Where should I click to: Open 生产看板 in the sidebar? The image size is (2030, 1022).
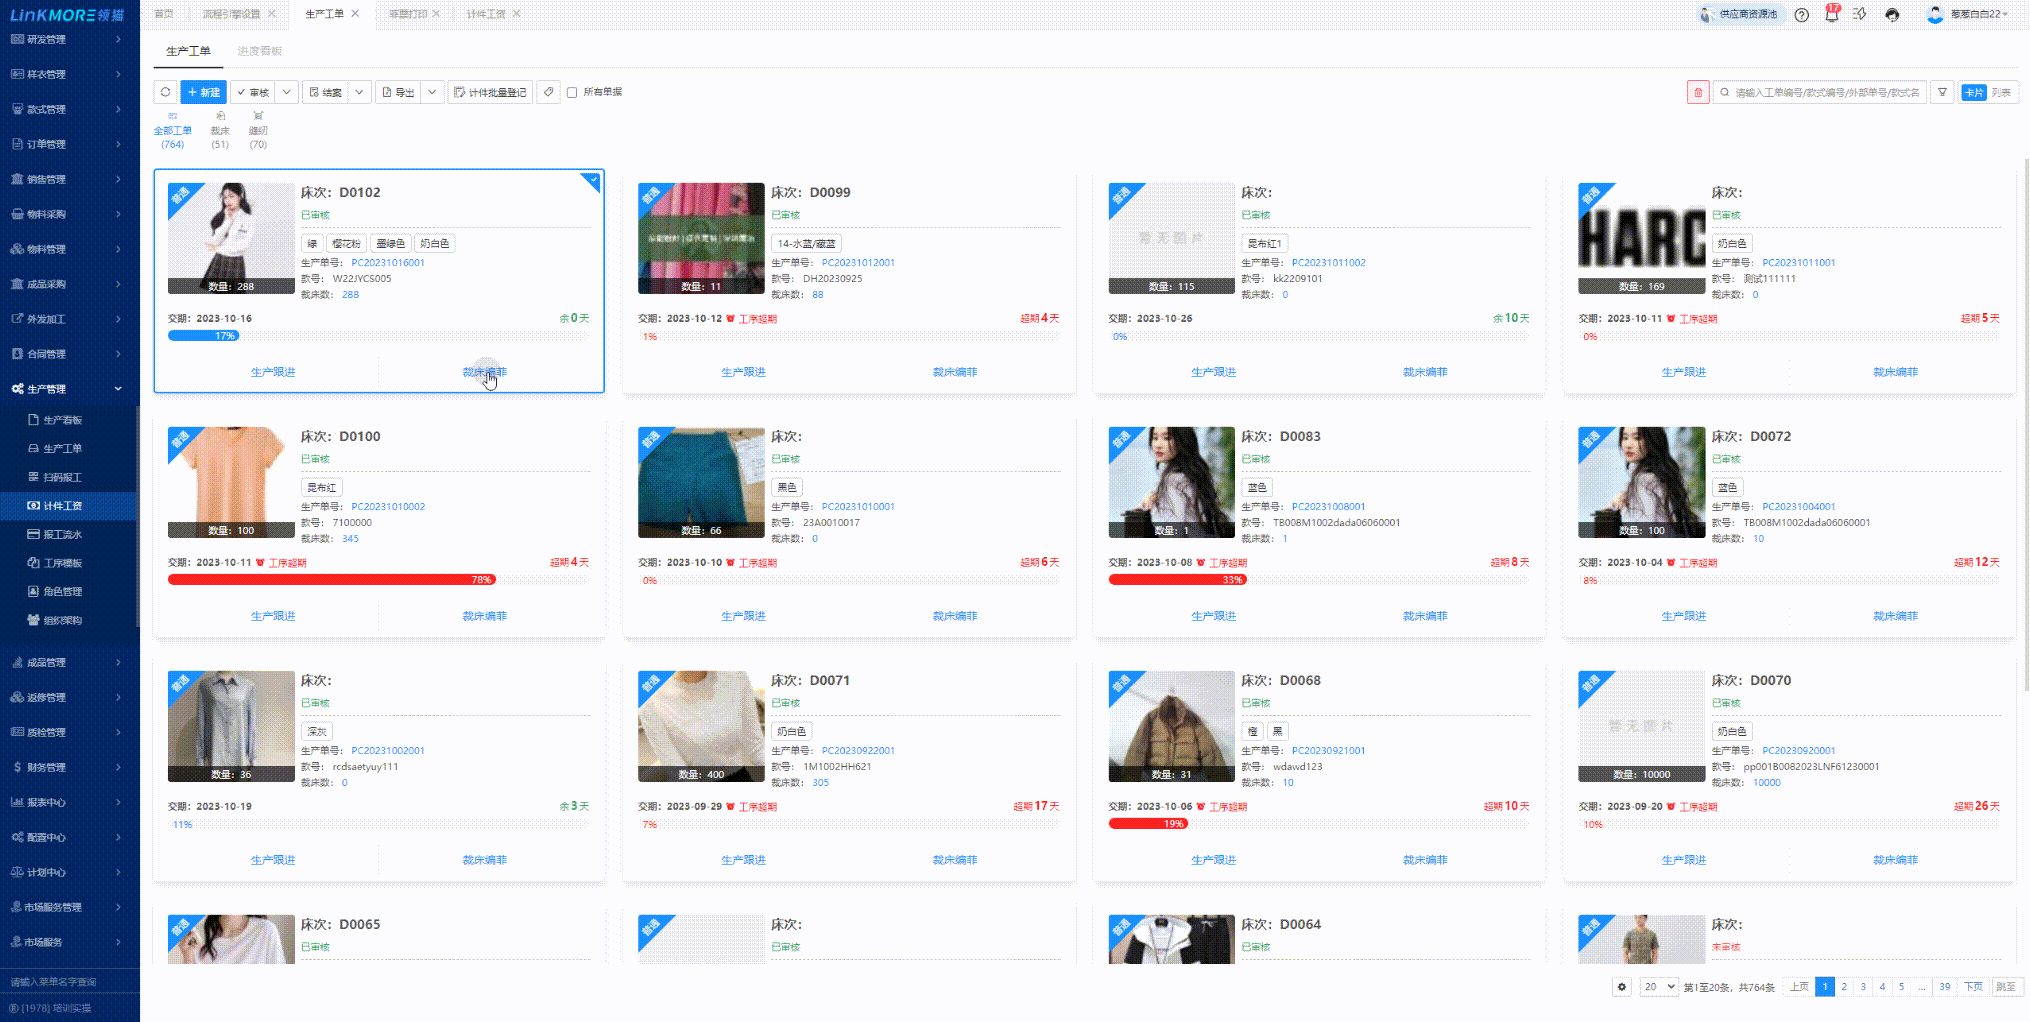point(62,420)
